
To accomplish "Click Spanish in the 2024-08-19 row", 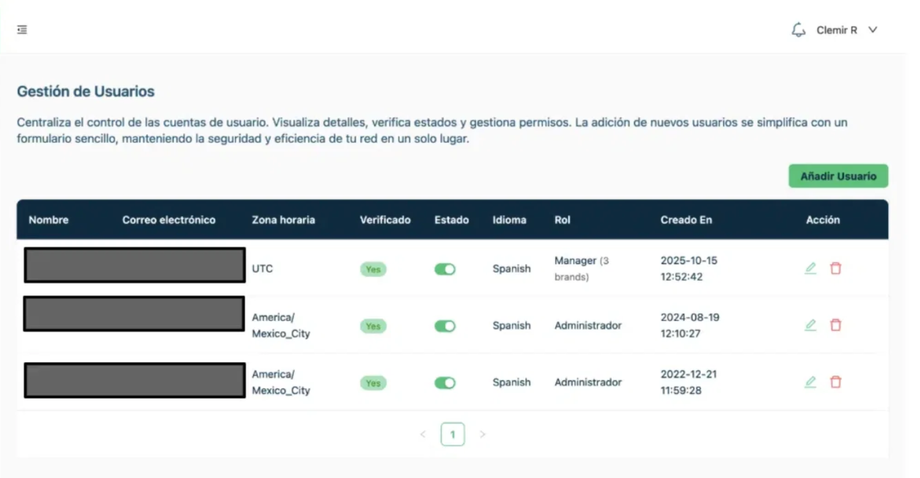I will [x=512, y=326].
